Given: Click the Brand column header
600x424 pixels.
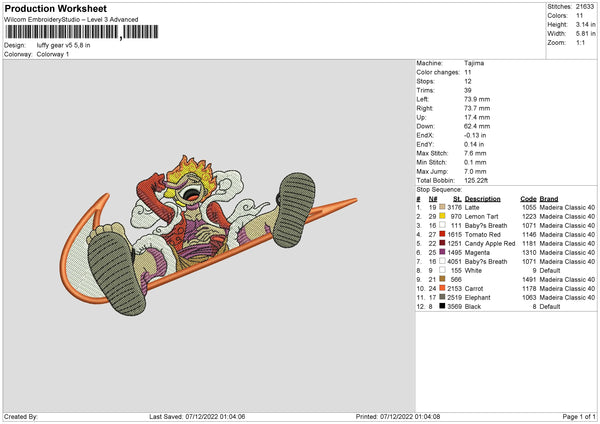Looking at the screenshot, I should click(549, 199).
